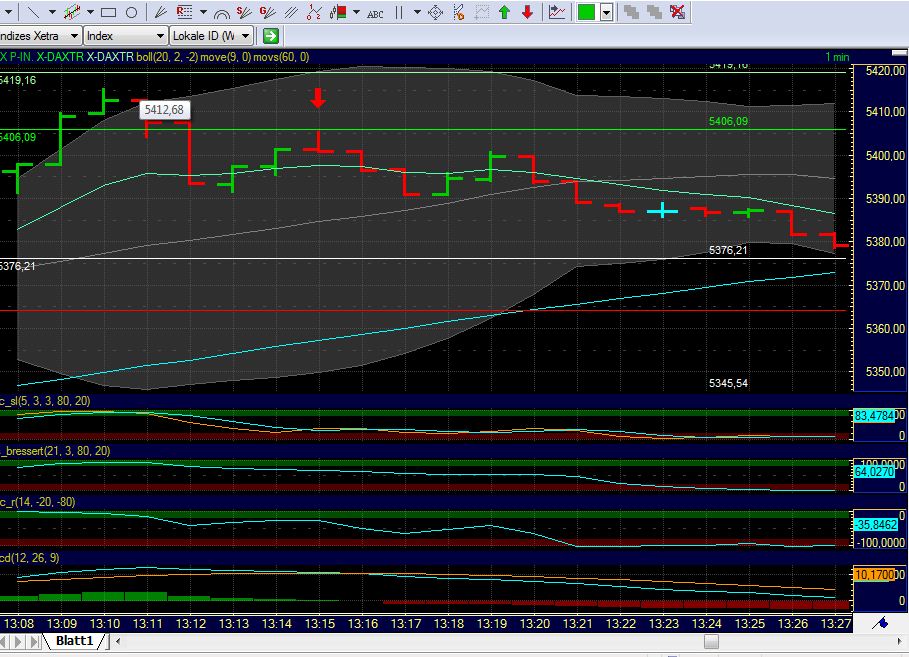Click the second gray send-back icon
Screen dimensions: 909x657
pyautogui.click(x=654, y=12)
